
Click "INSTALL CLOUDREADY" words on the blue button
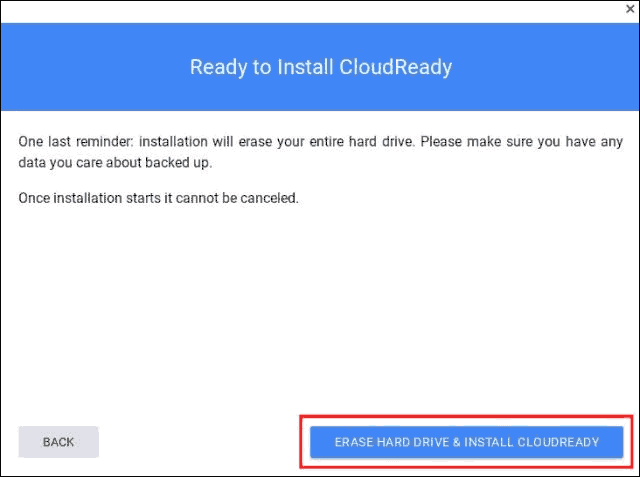point(531,442)
